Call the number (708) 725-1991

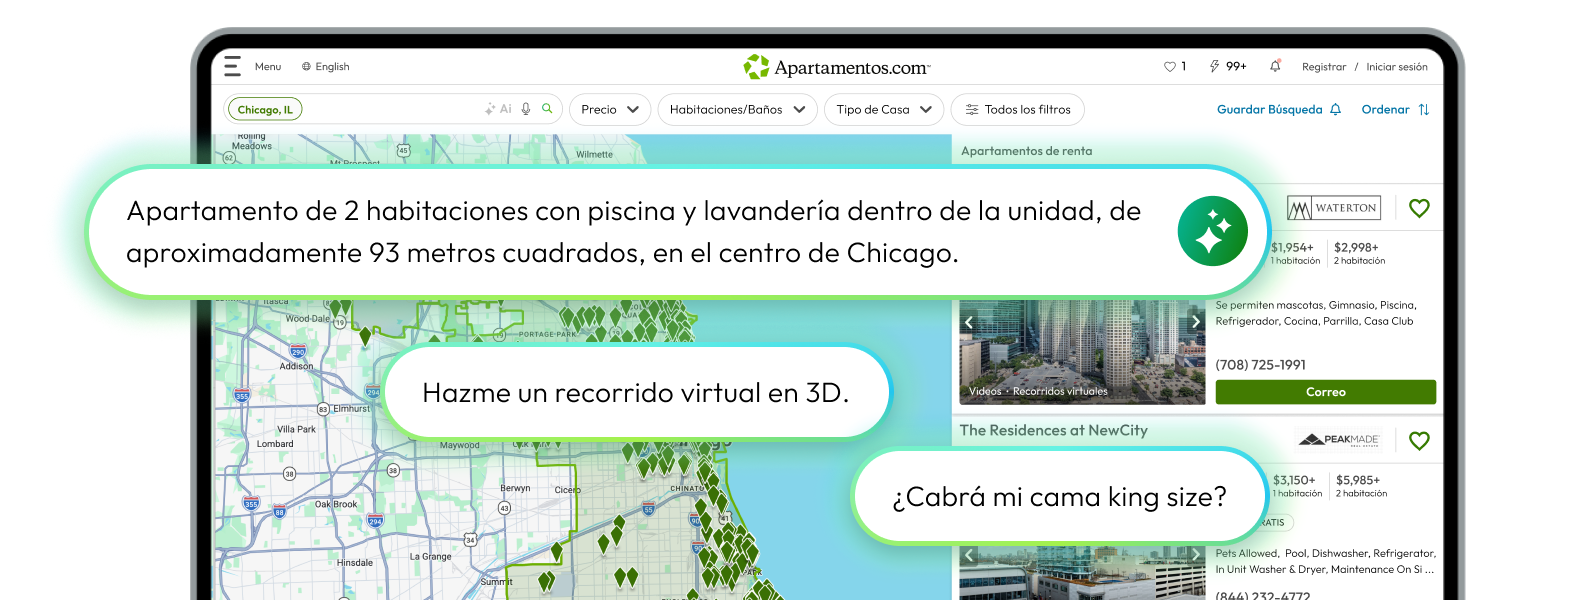[x=1261, y=365]
